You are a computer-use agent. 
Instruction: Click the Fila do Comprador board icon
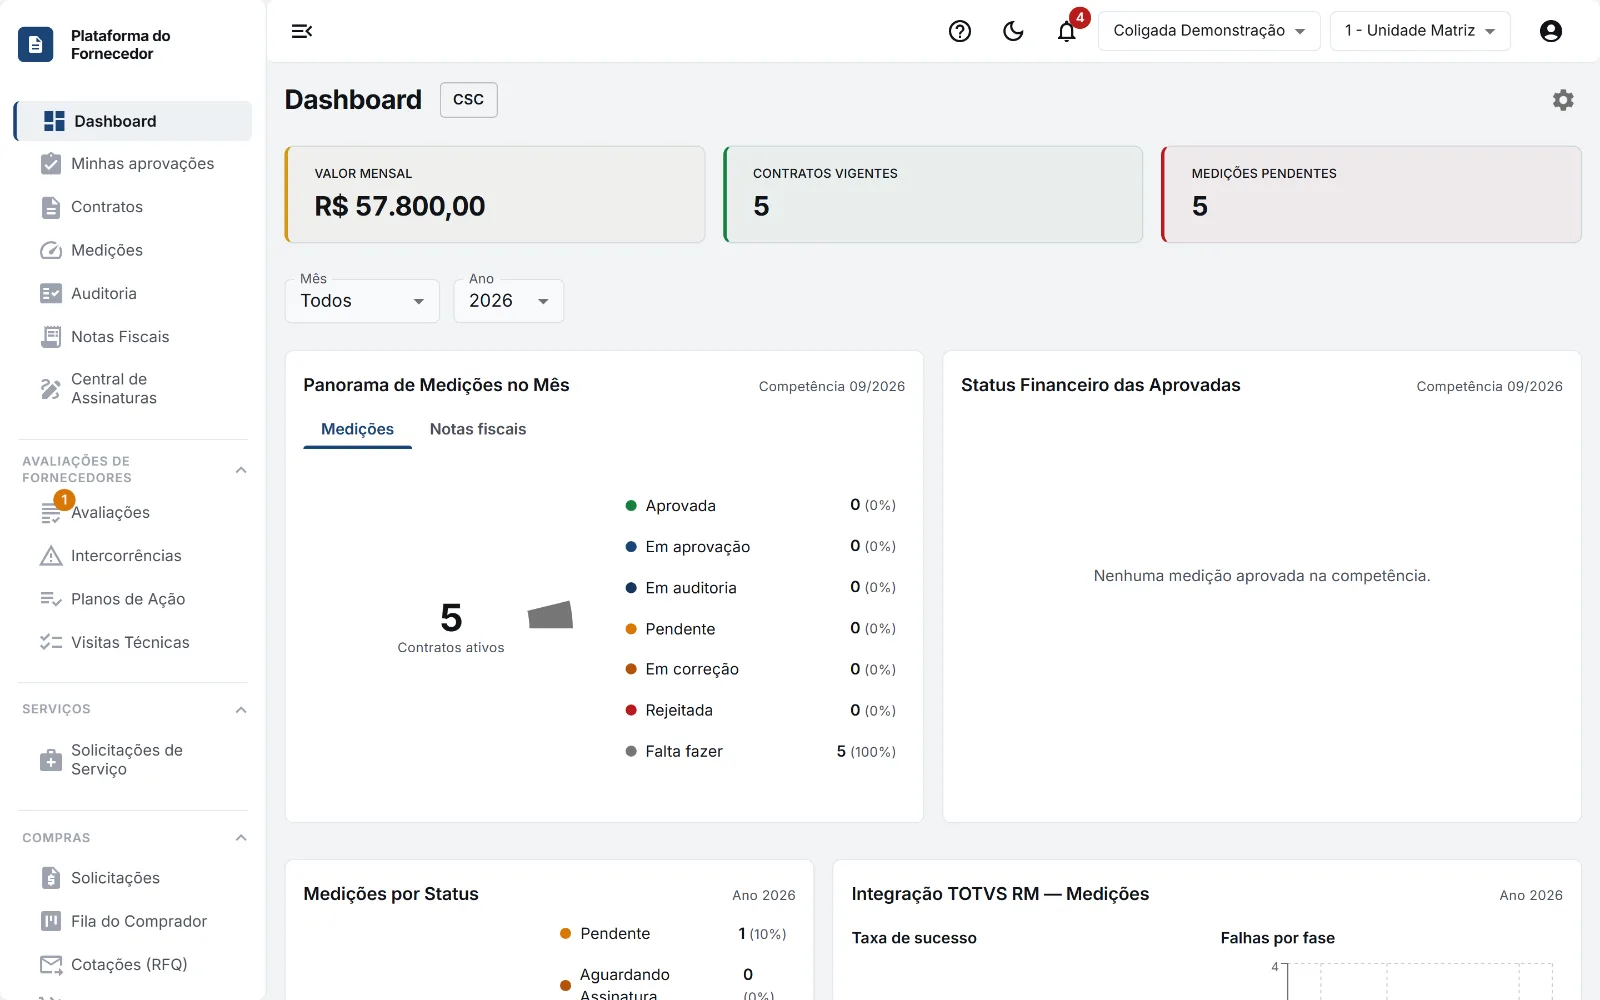coord(51,921)
